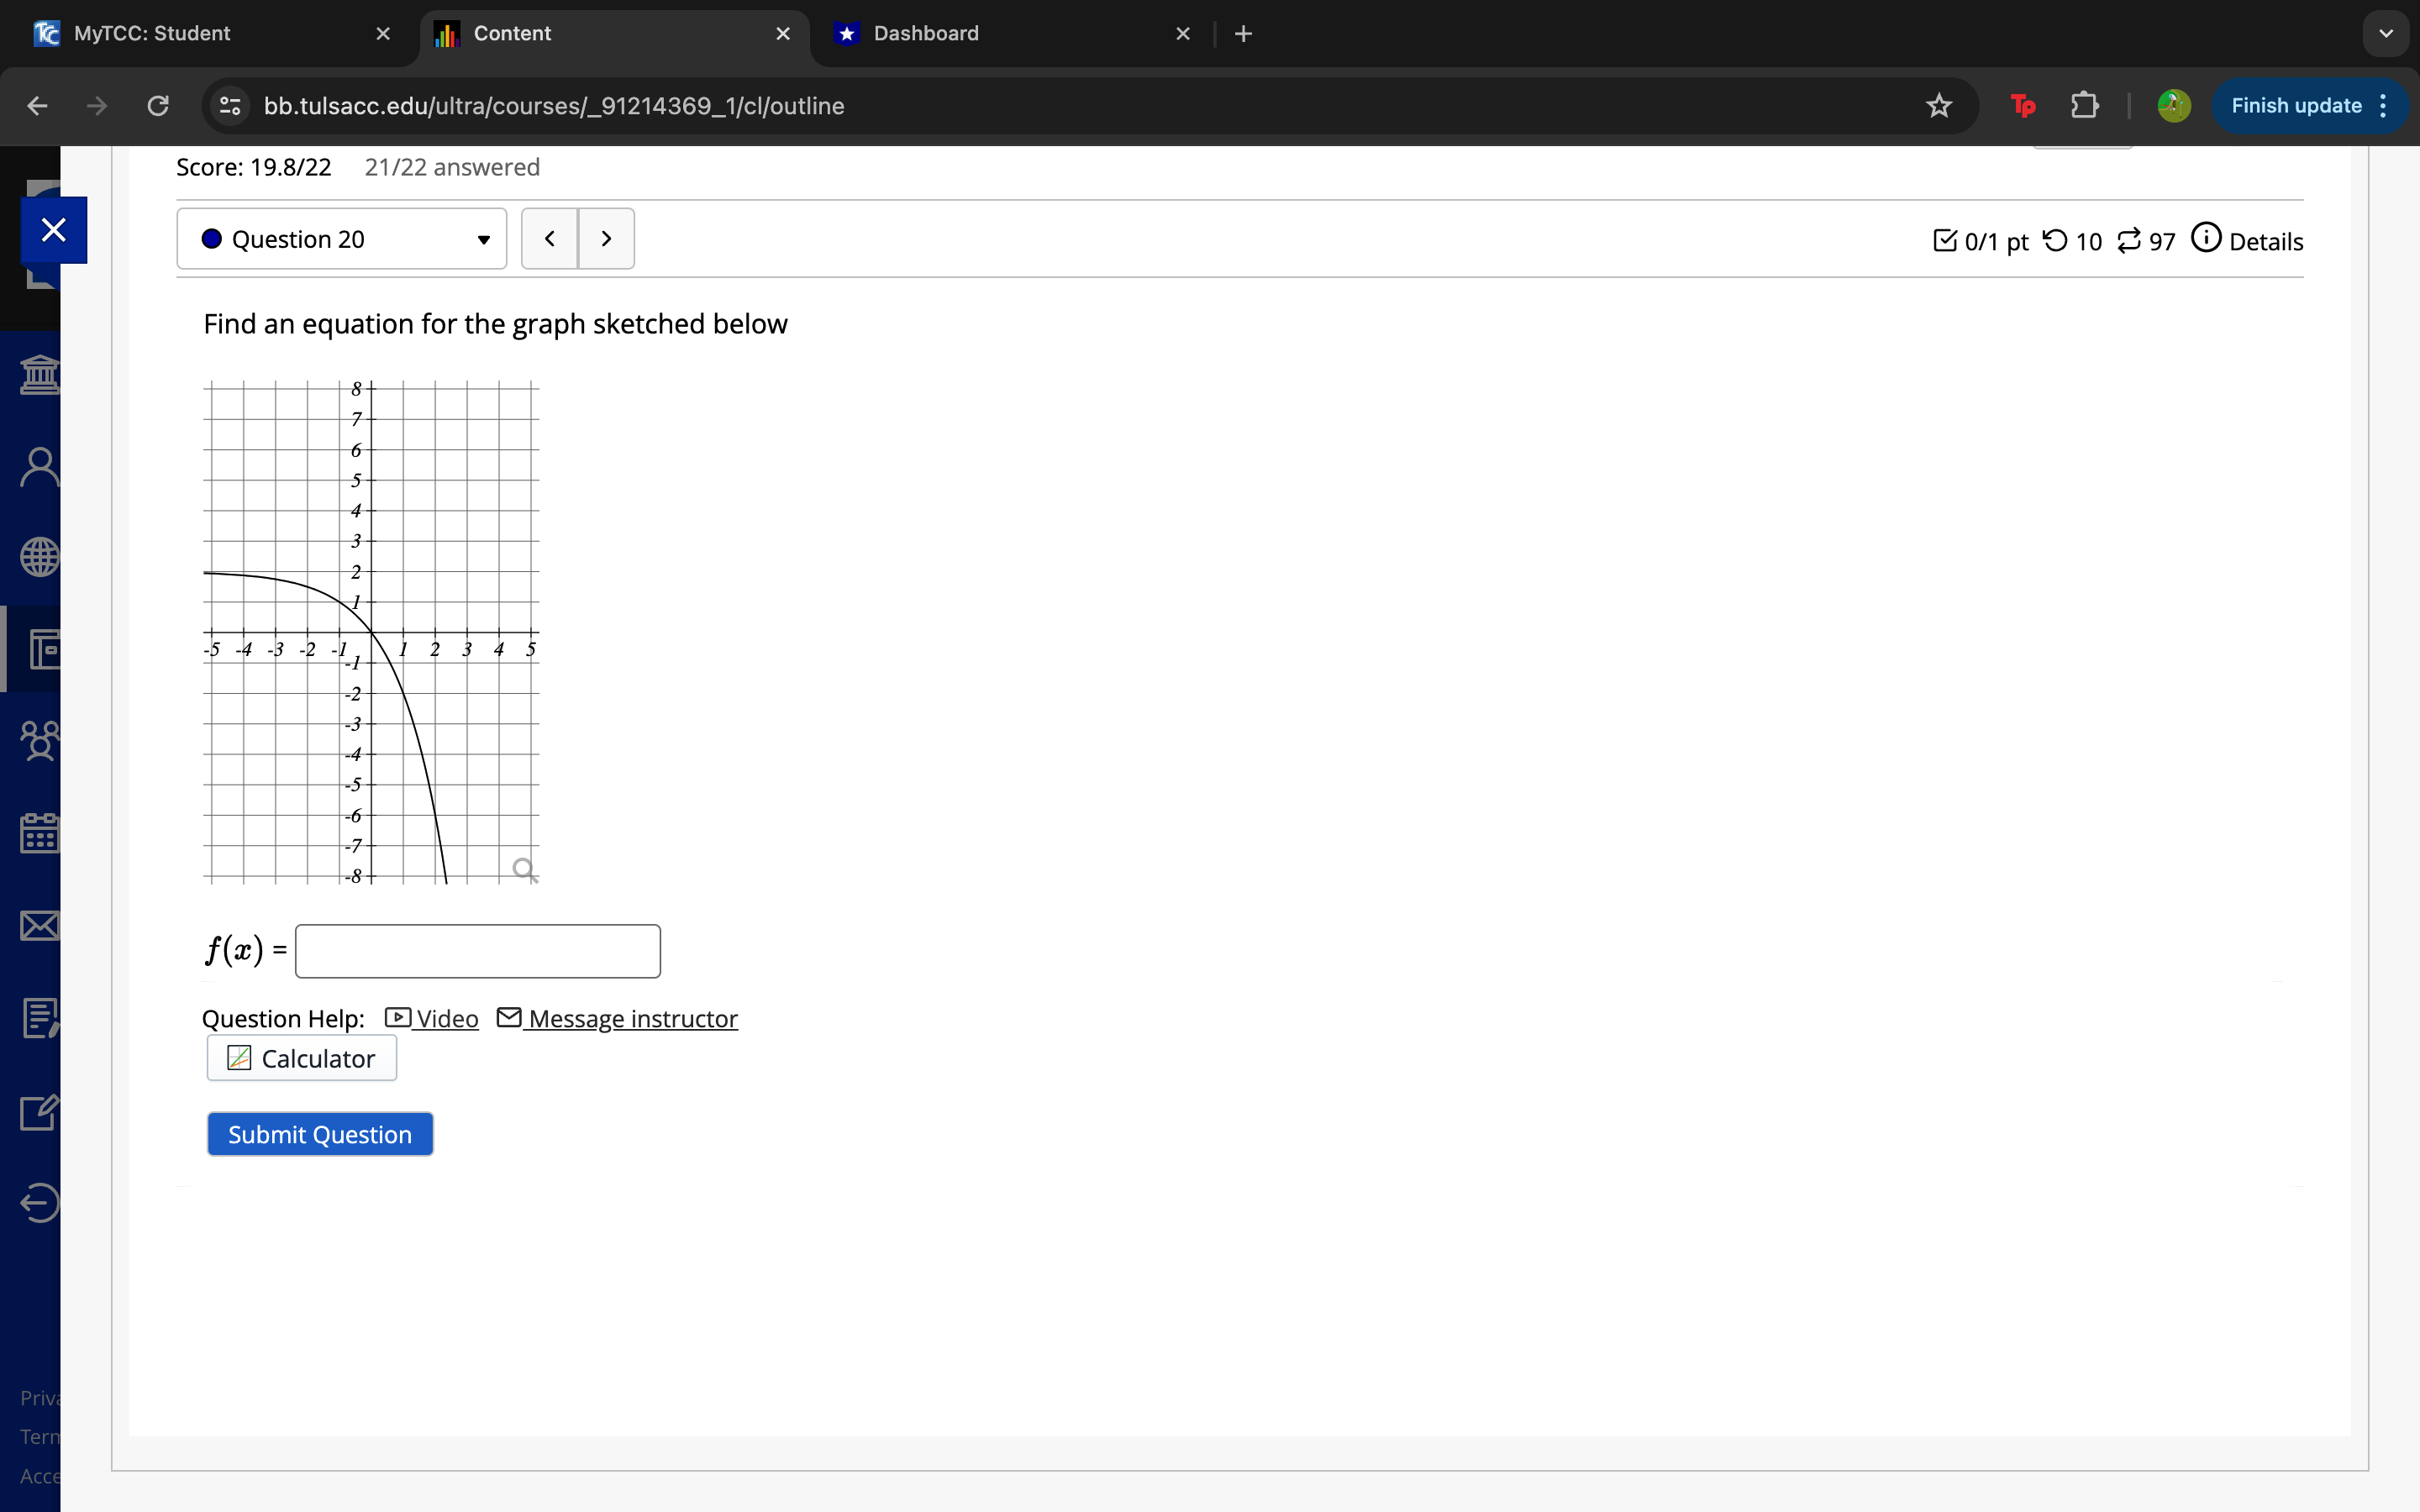Viewport: 2420px width, 1512px height.
Task: Click the f(x) answer input field
Action: (x=478, y=950)
